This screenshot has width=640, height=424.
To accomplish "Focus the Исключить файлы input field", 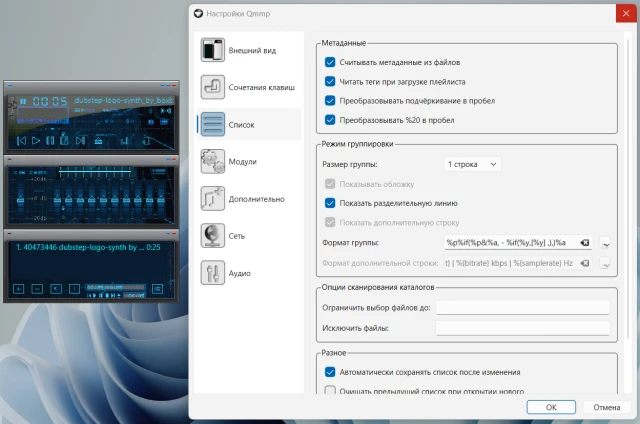I will (523, 328).
